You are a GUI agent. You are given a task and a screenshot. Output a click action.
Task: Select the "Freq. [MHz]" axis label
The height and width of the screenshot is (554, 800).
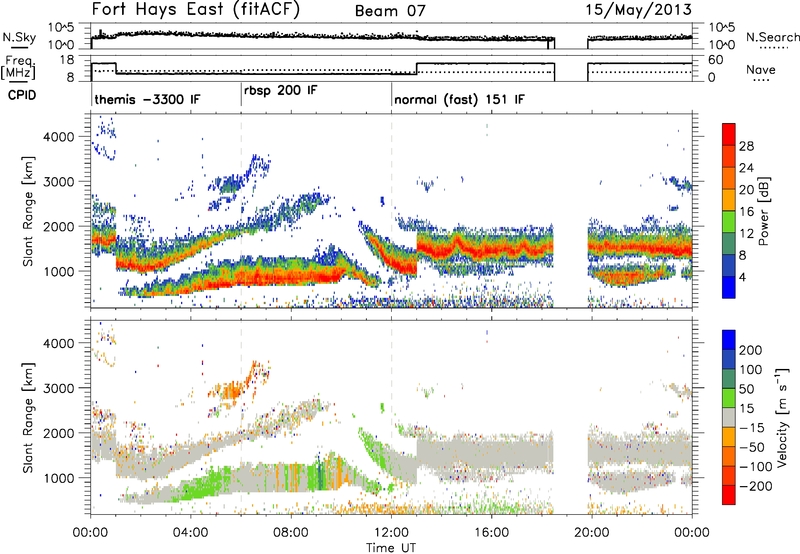point(18,67)
